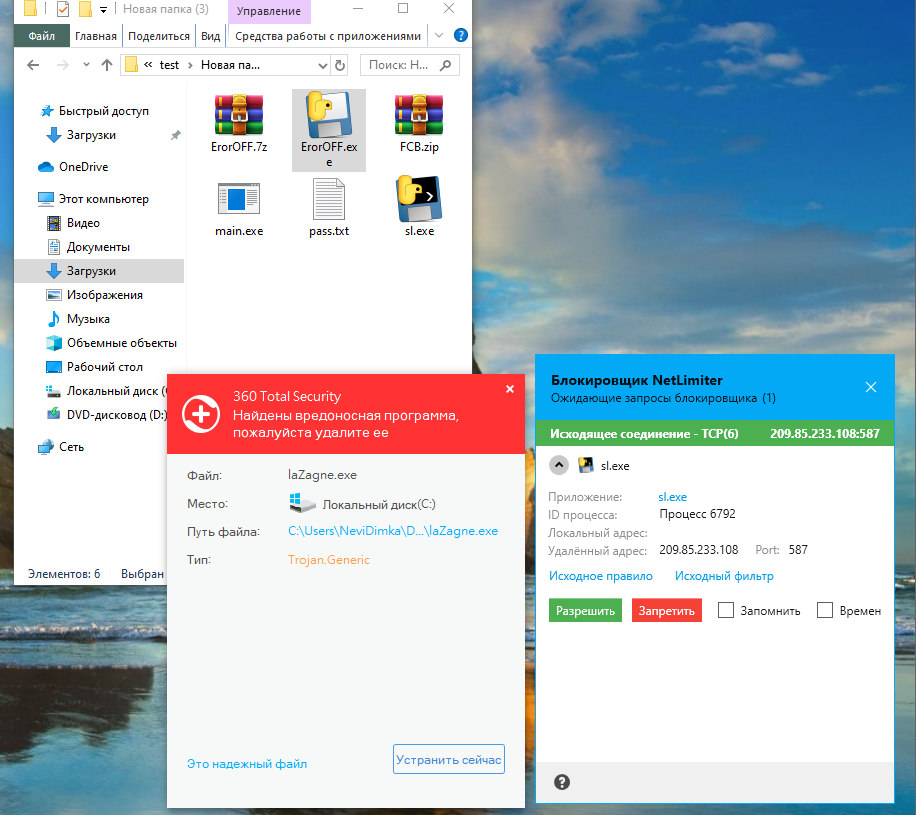Go up one folder level
Image resolution: width=916 pixels, height=815 pixels.
(106, 65)
